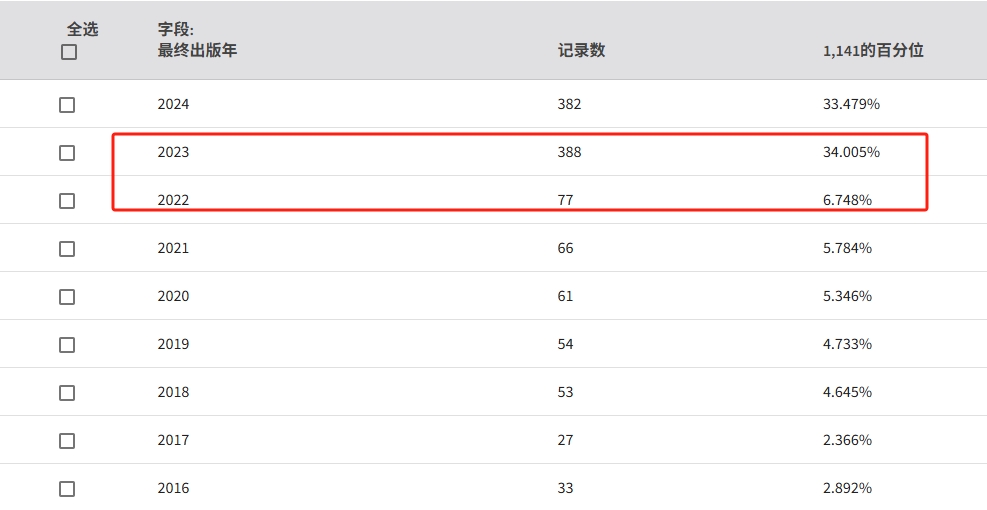Viewport: 987px width, 510px height.
Task: Click record count 382
Action: click(569, 104)
